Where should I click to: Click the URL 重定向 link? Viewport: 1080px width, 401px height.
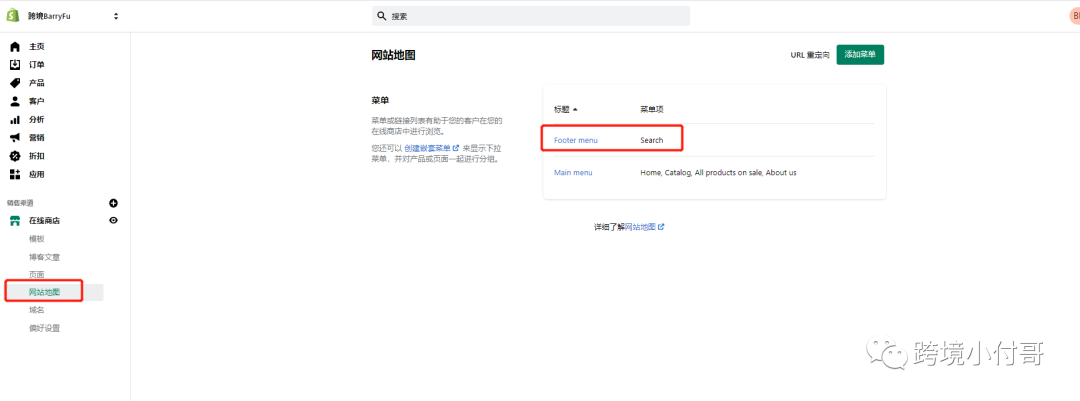811,55
